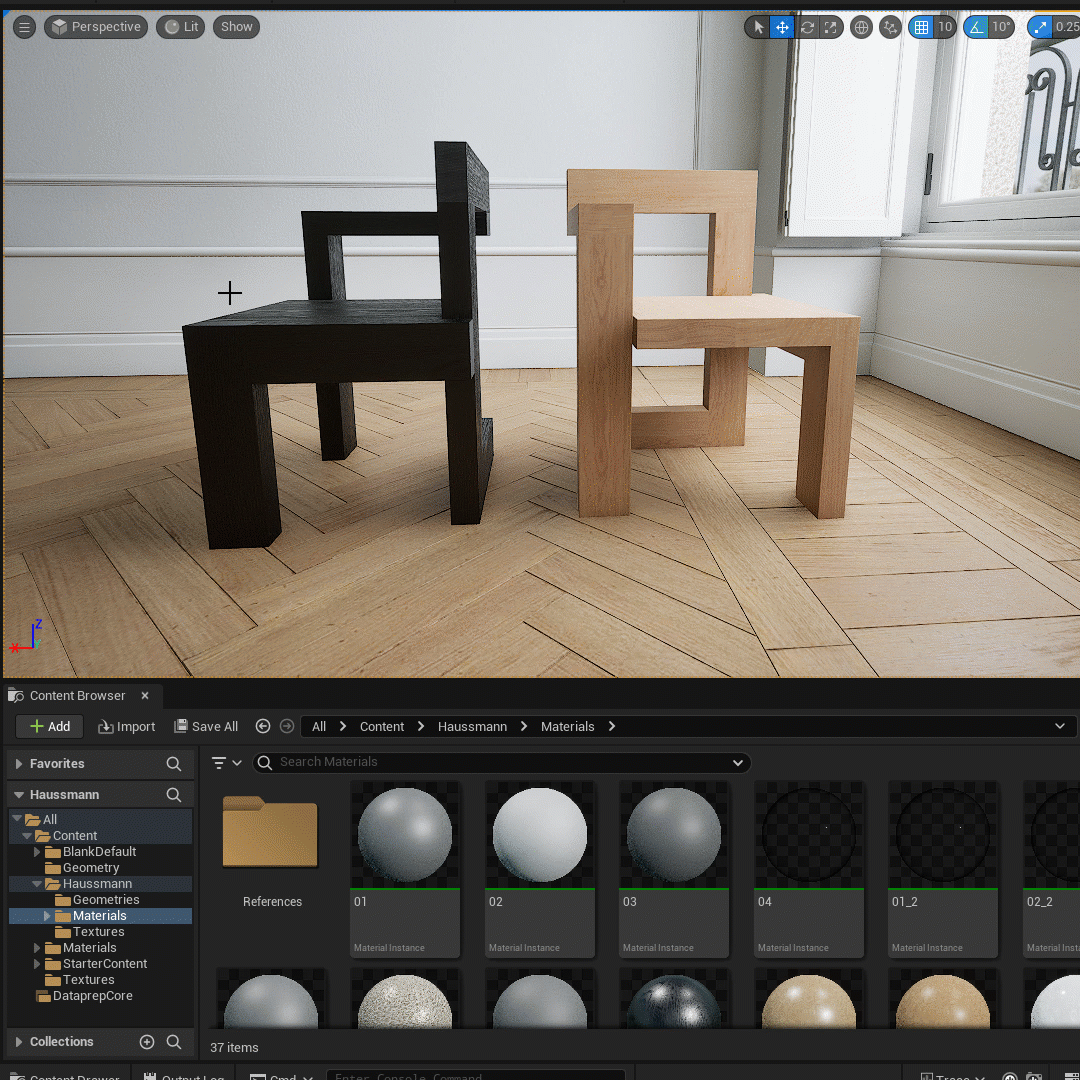Open saved searches dropdown in search bar

pos(738,762)
